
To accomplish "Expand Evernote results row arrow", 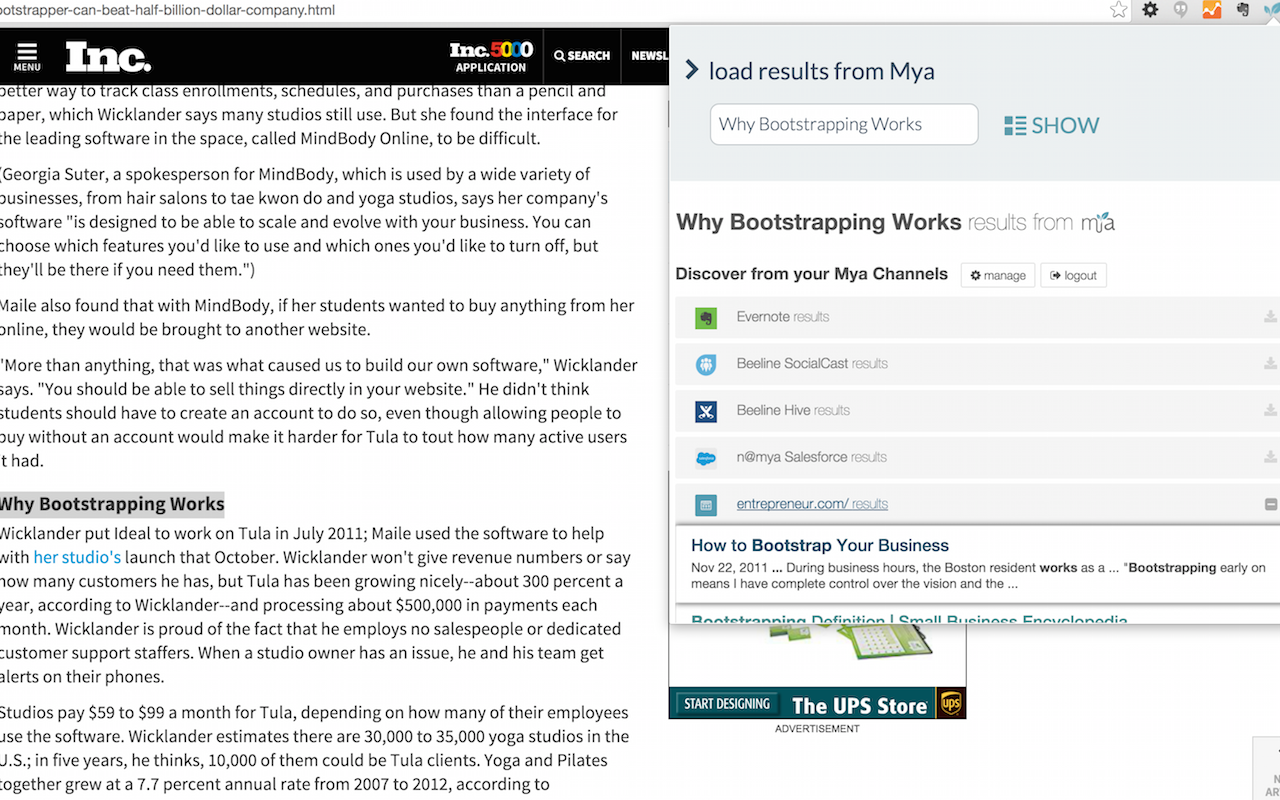I will click(x=1270, y=317).
